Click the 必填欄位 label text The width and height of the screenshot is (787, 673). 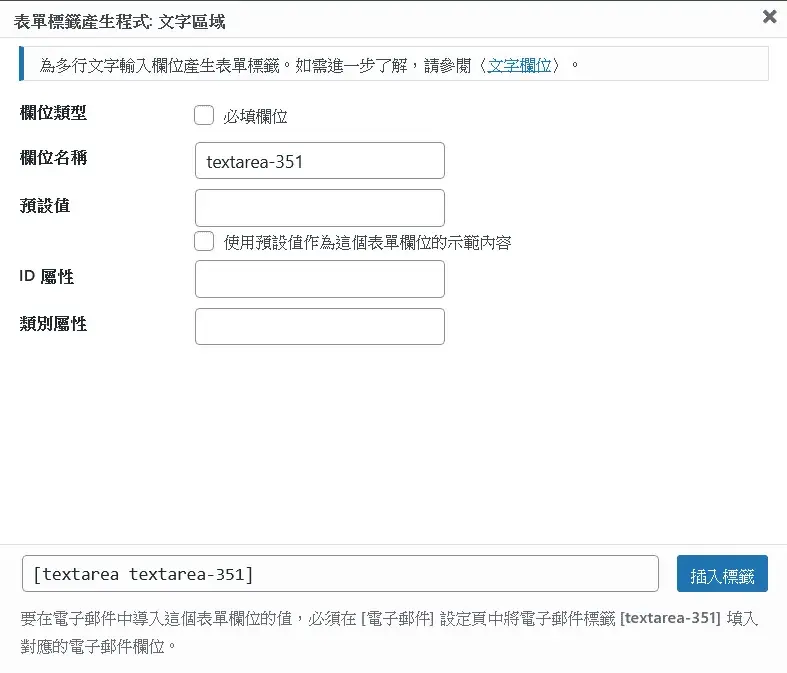coord(255,116)
